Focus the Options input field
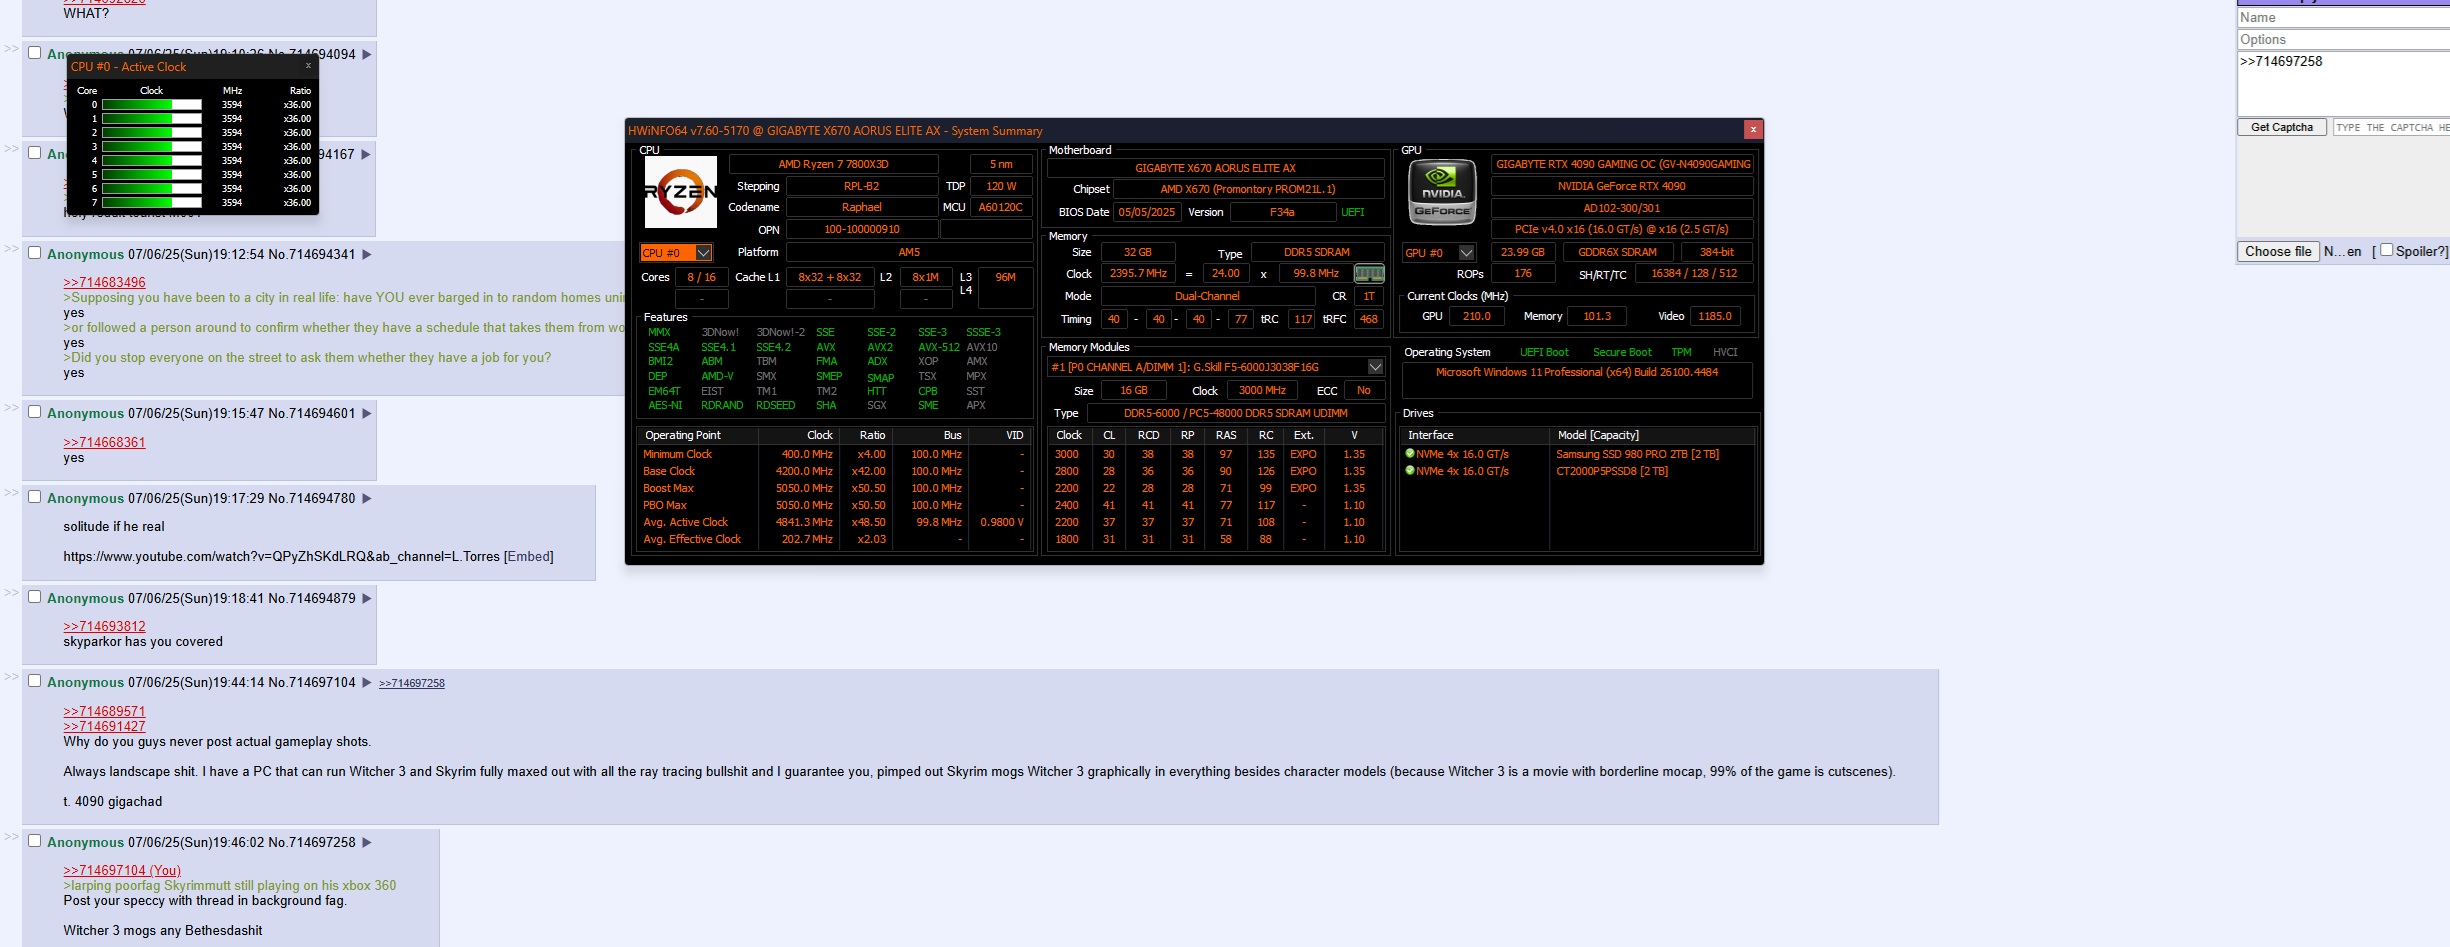 [x=2343, y=39]
